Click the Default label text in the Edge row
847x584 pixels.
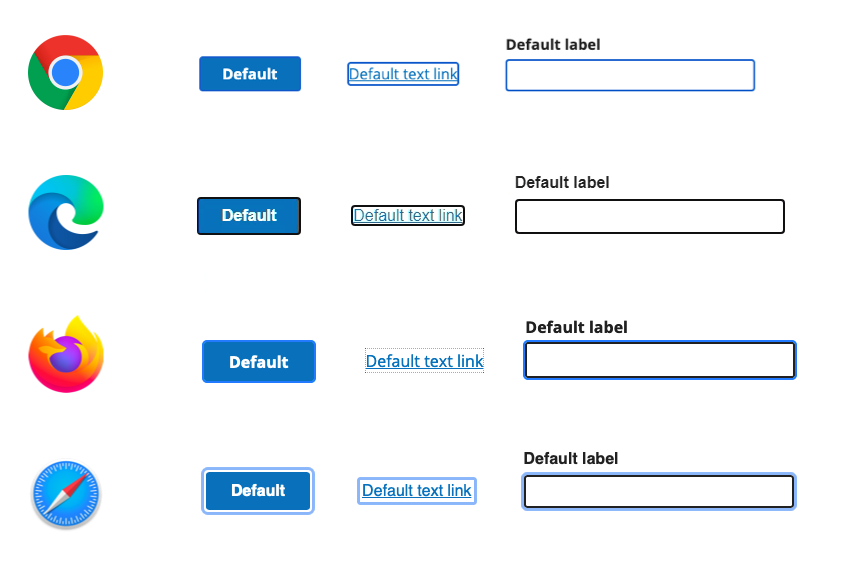562,182
